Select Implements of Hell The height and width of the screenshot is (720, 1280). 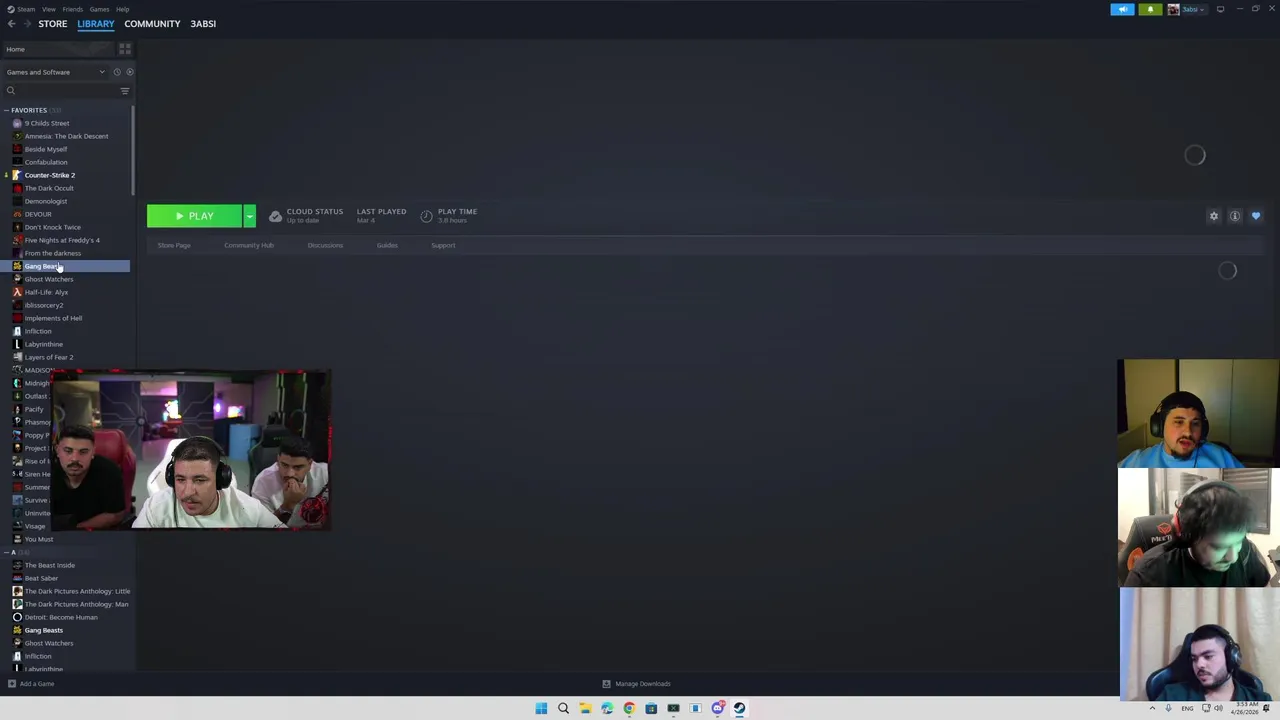[53, 318]
